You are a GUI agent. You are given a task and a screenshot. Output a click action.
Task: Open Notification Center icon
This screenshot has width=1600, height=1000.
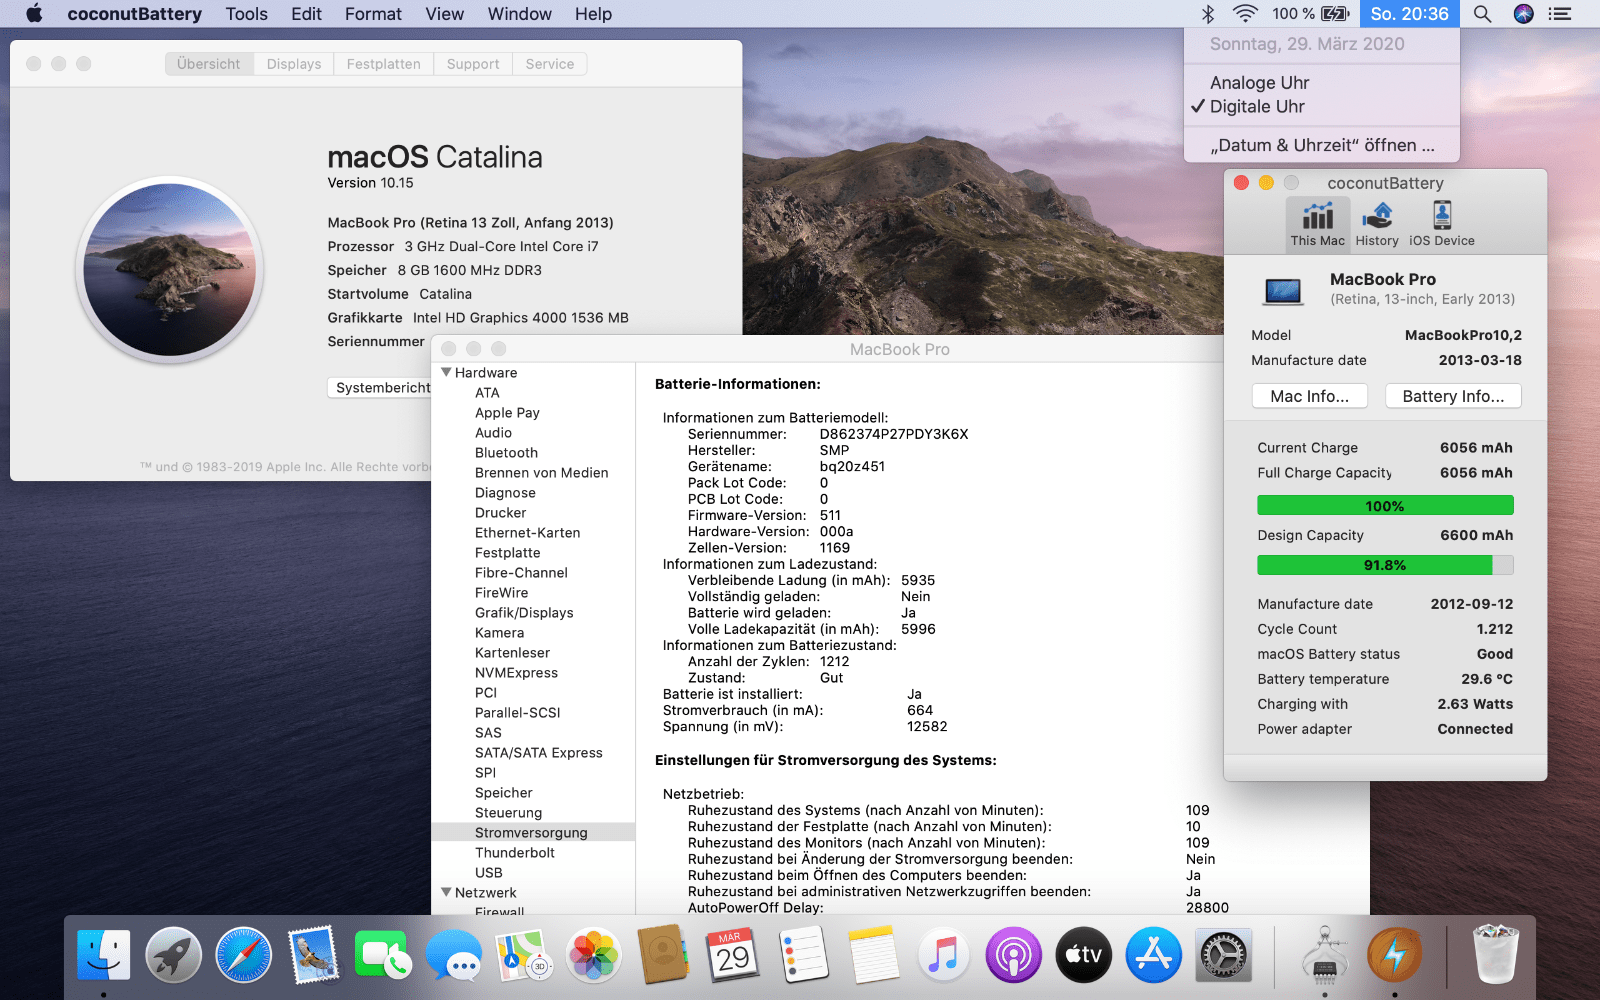(x=1560, y=14)
